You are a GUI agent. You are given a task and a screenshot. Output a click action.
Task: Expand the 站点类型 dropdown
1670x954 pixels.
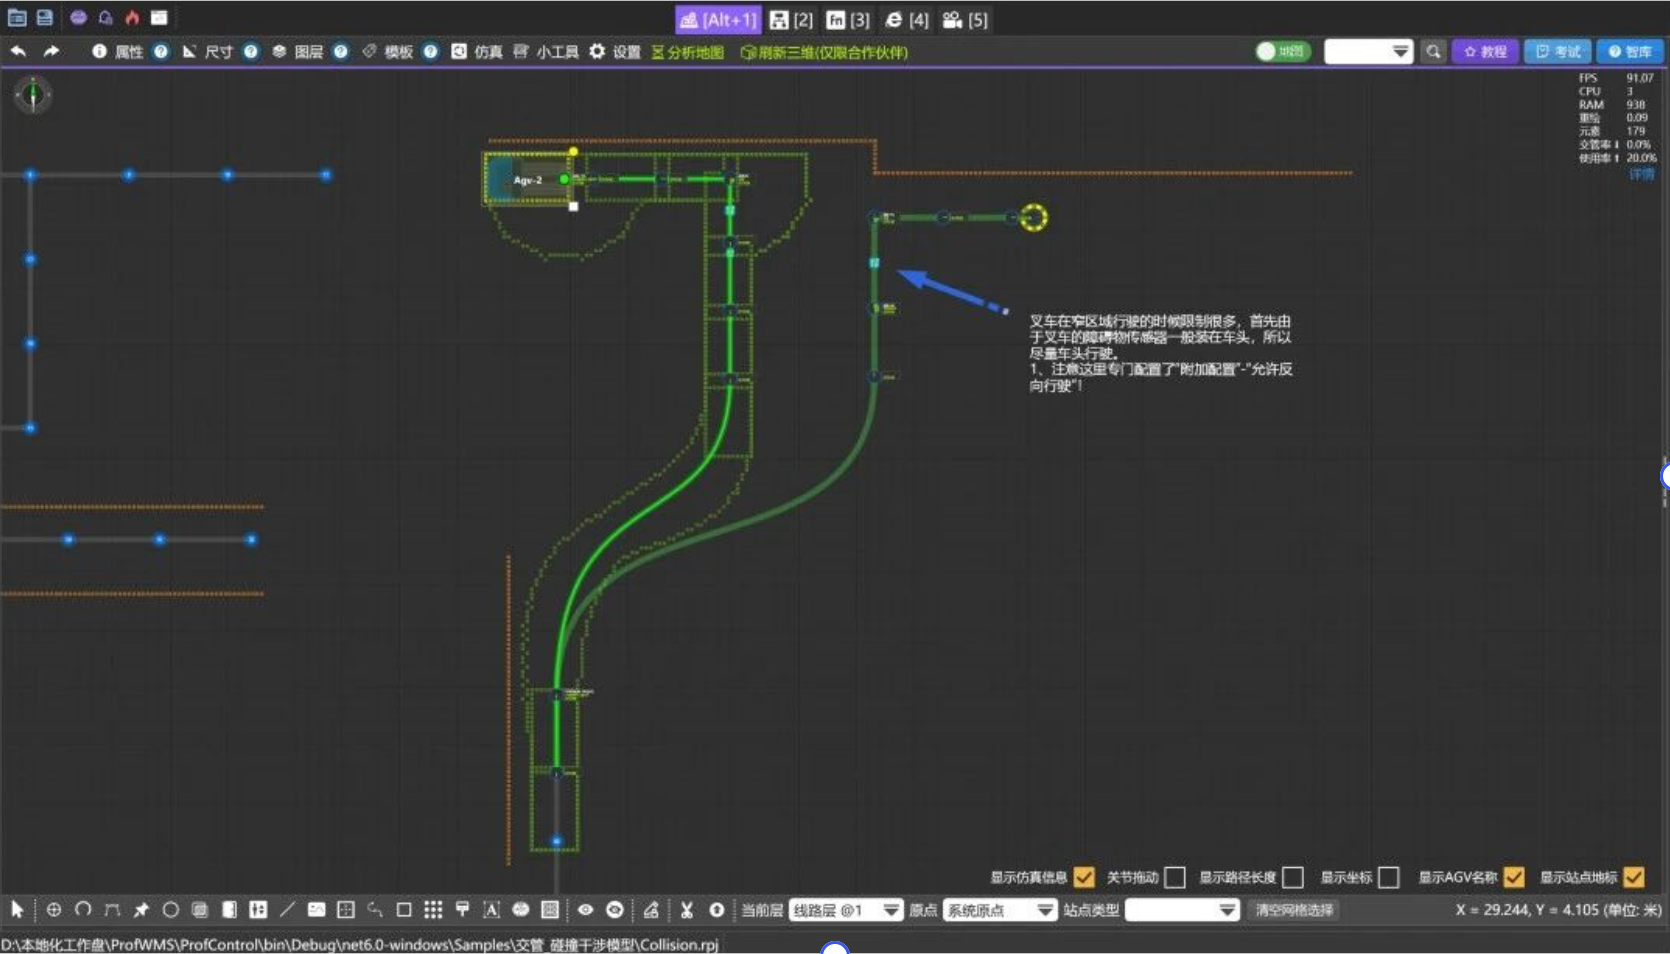pos(1182,910)
